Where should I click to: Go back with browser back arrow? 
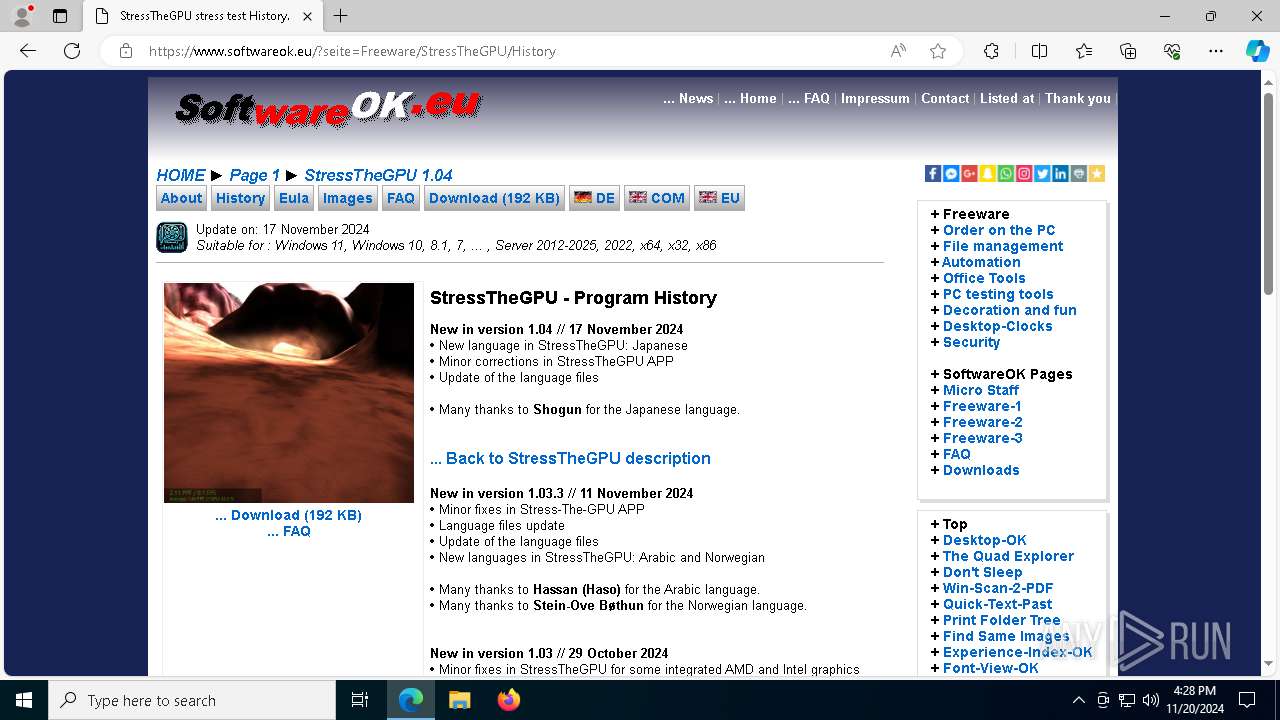28,51
